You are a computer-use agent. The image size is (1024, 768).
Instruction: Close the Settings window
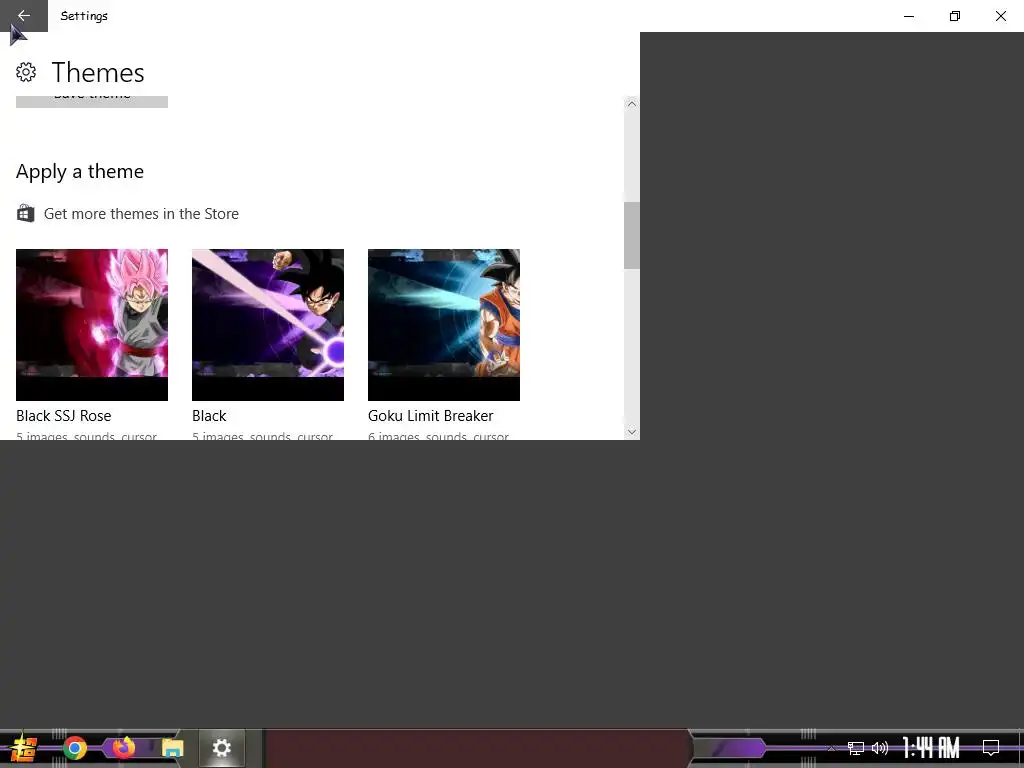pos(1000,16)
